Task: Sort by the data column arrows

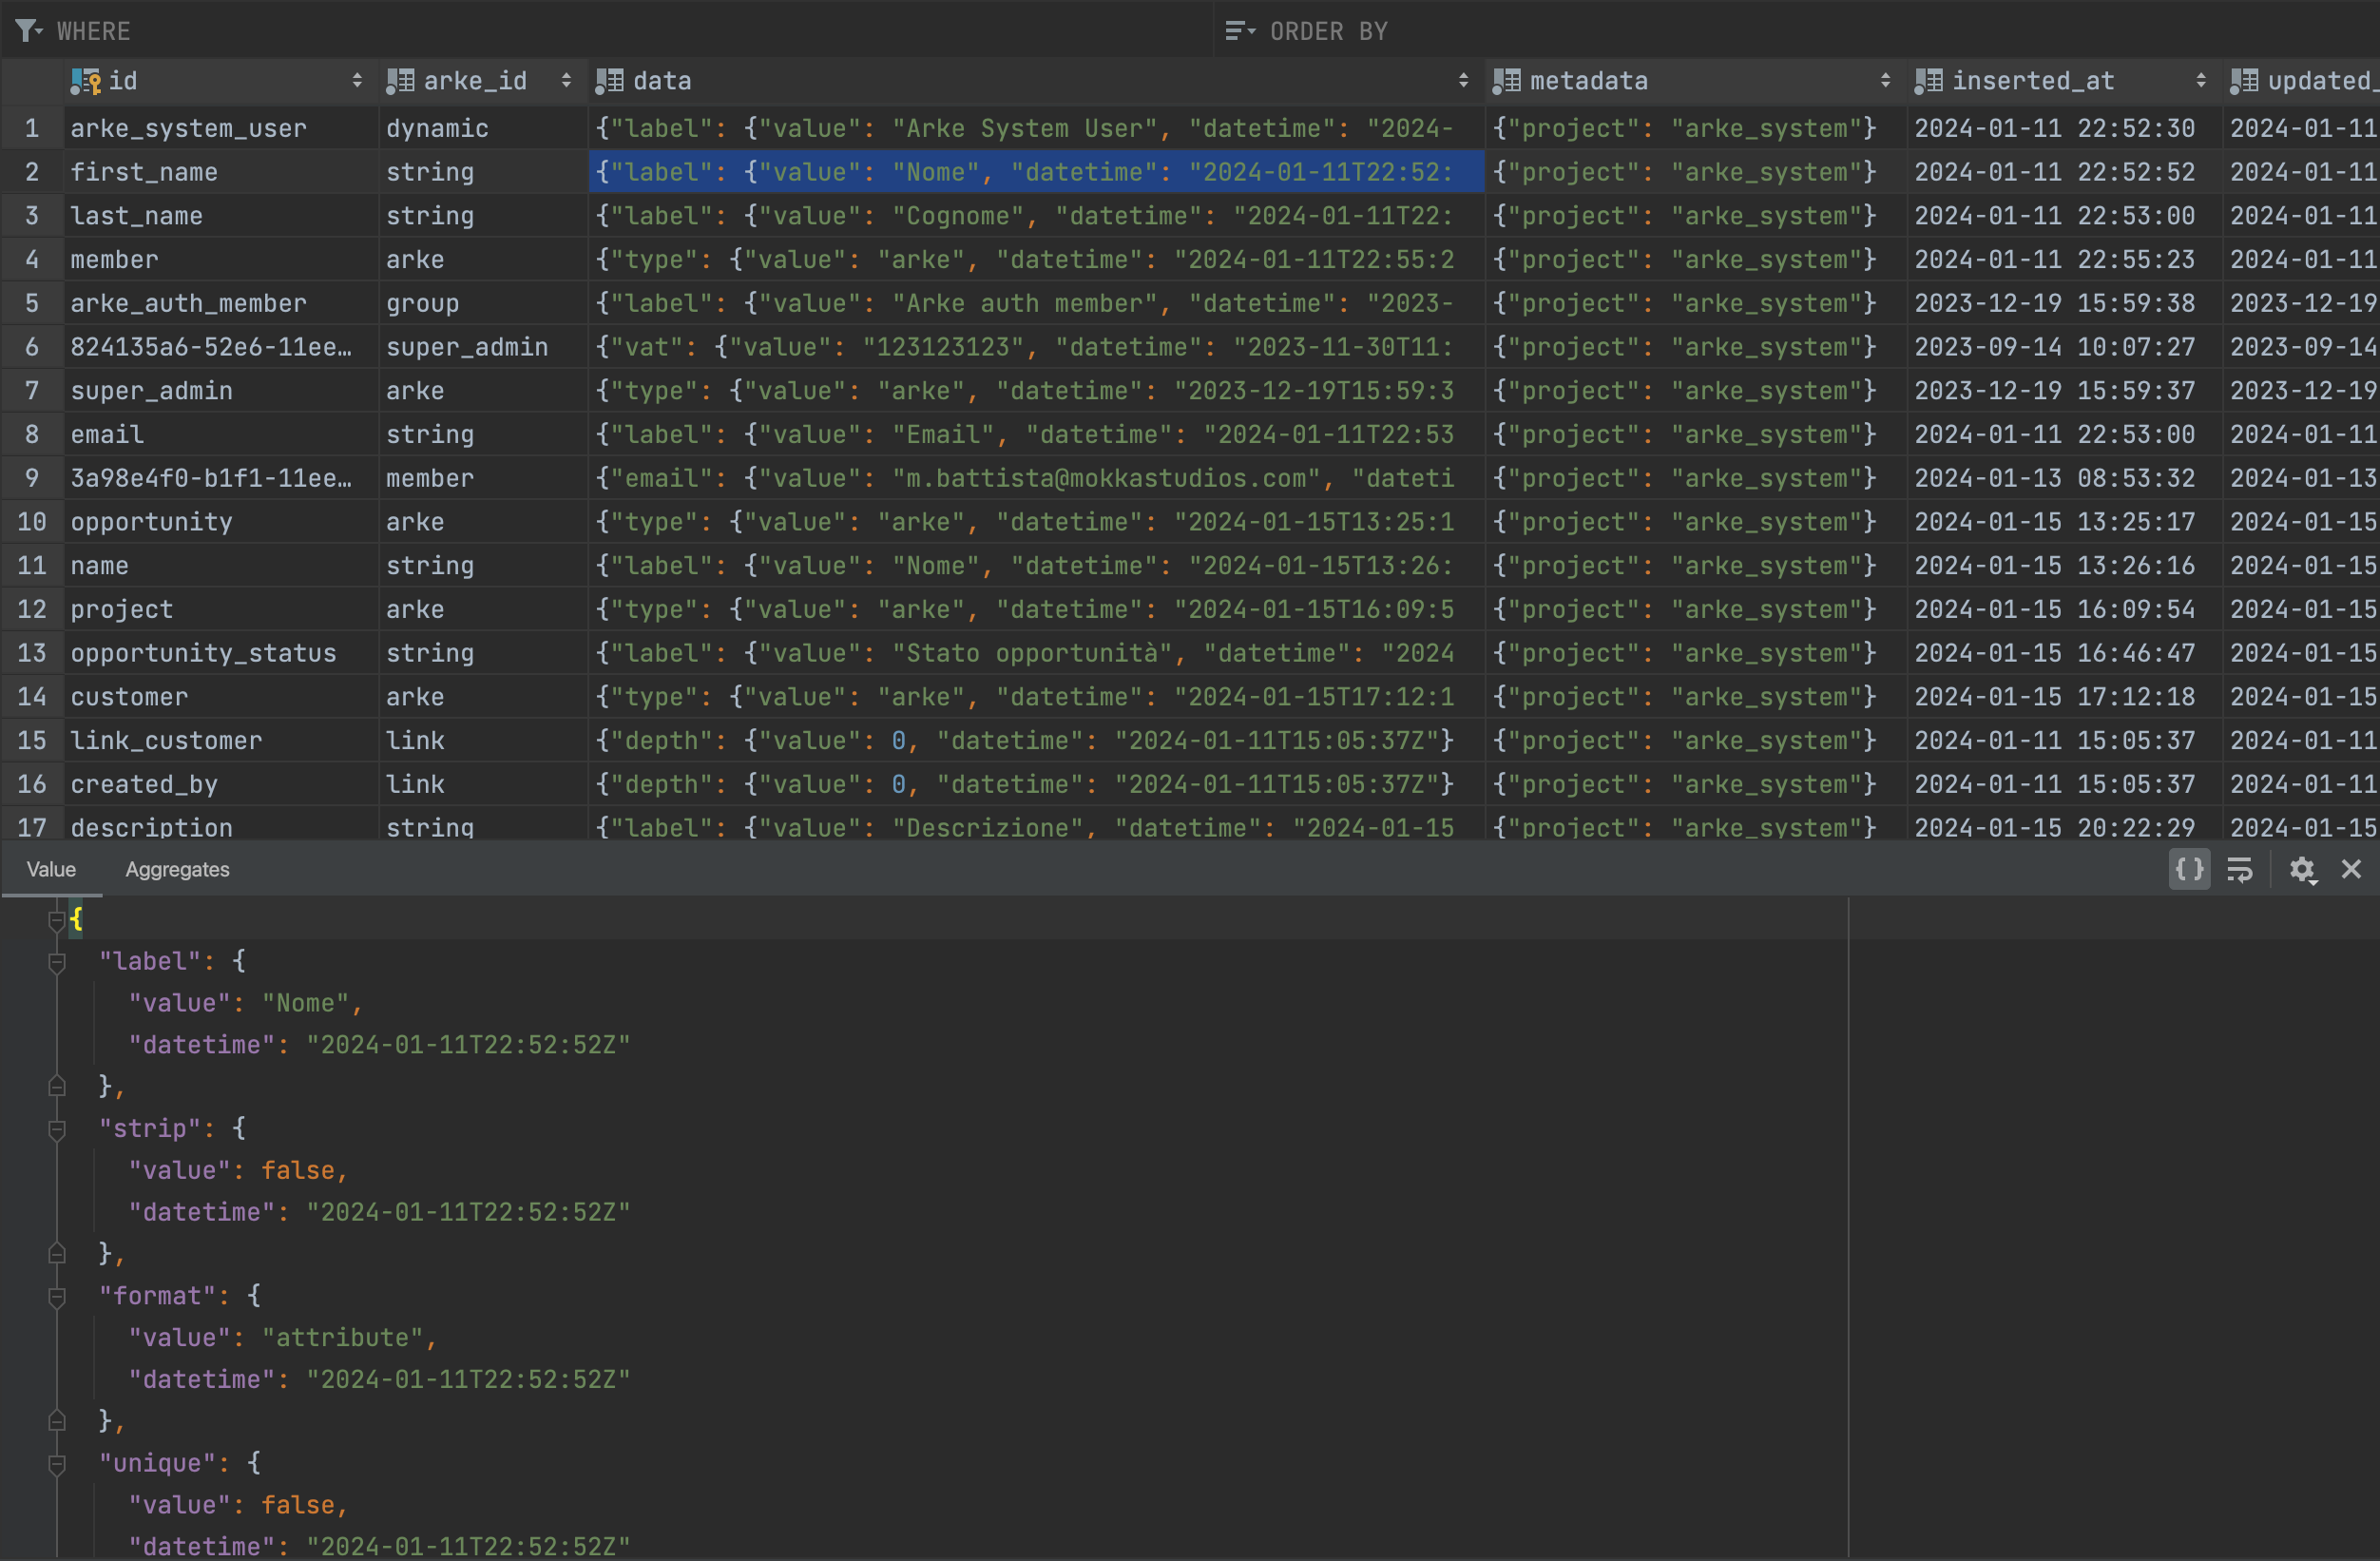Action: 1463,81
